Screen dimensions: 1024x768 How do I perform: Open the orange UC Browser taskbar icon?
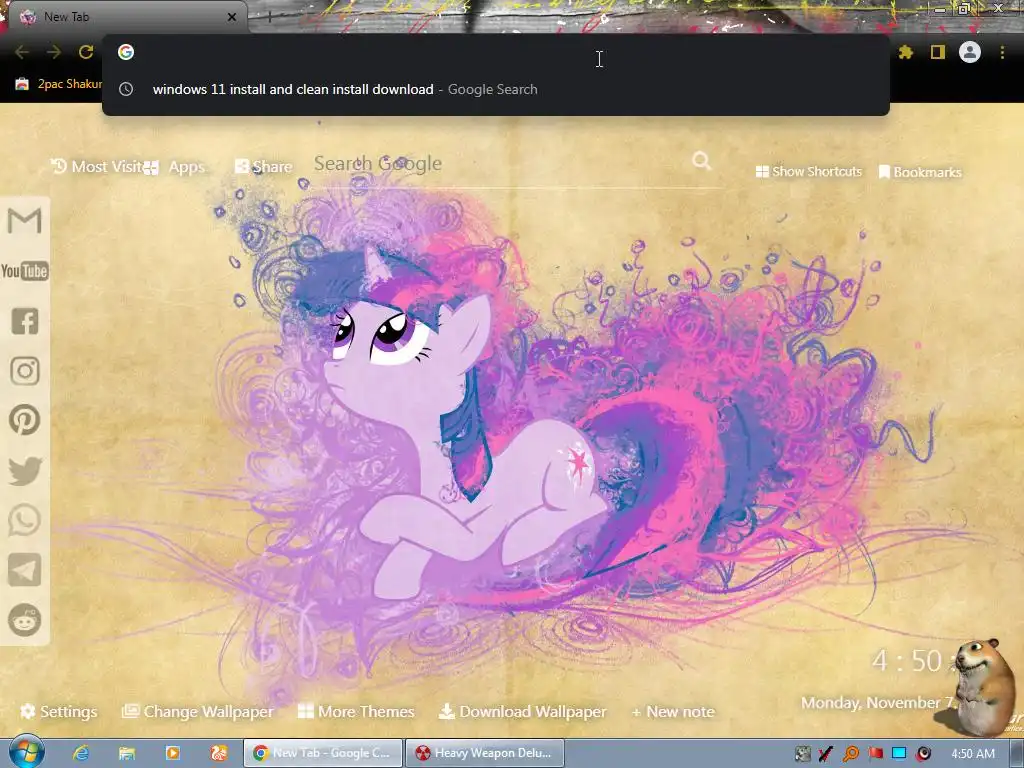(x=219, y=753)
